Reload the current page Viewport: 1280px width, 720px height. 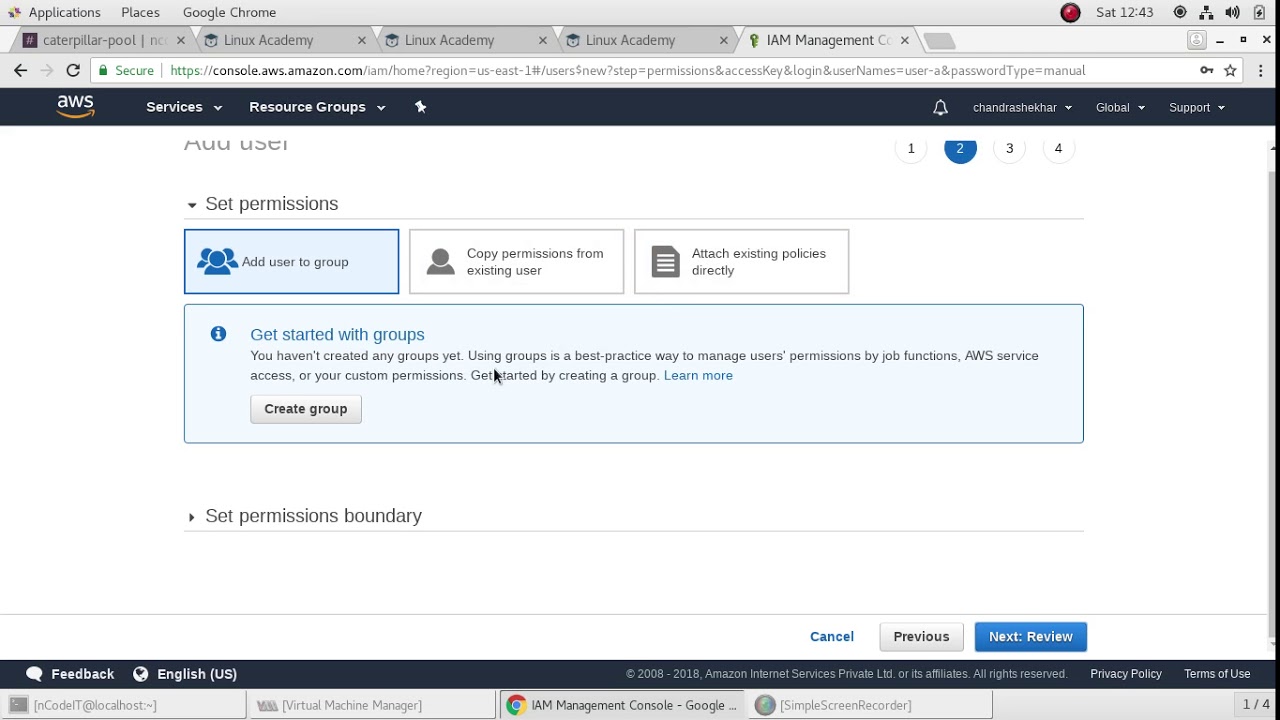coord(73,70)
